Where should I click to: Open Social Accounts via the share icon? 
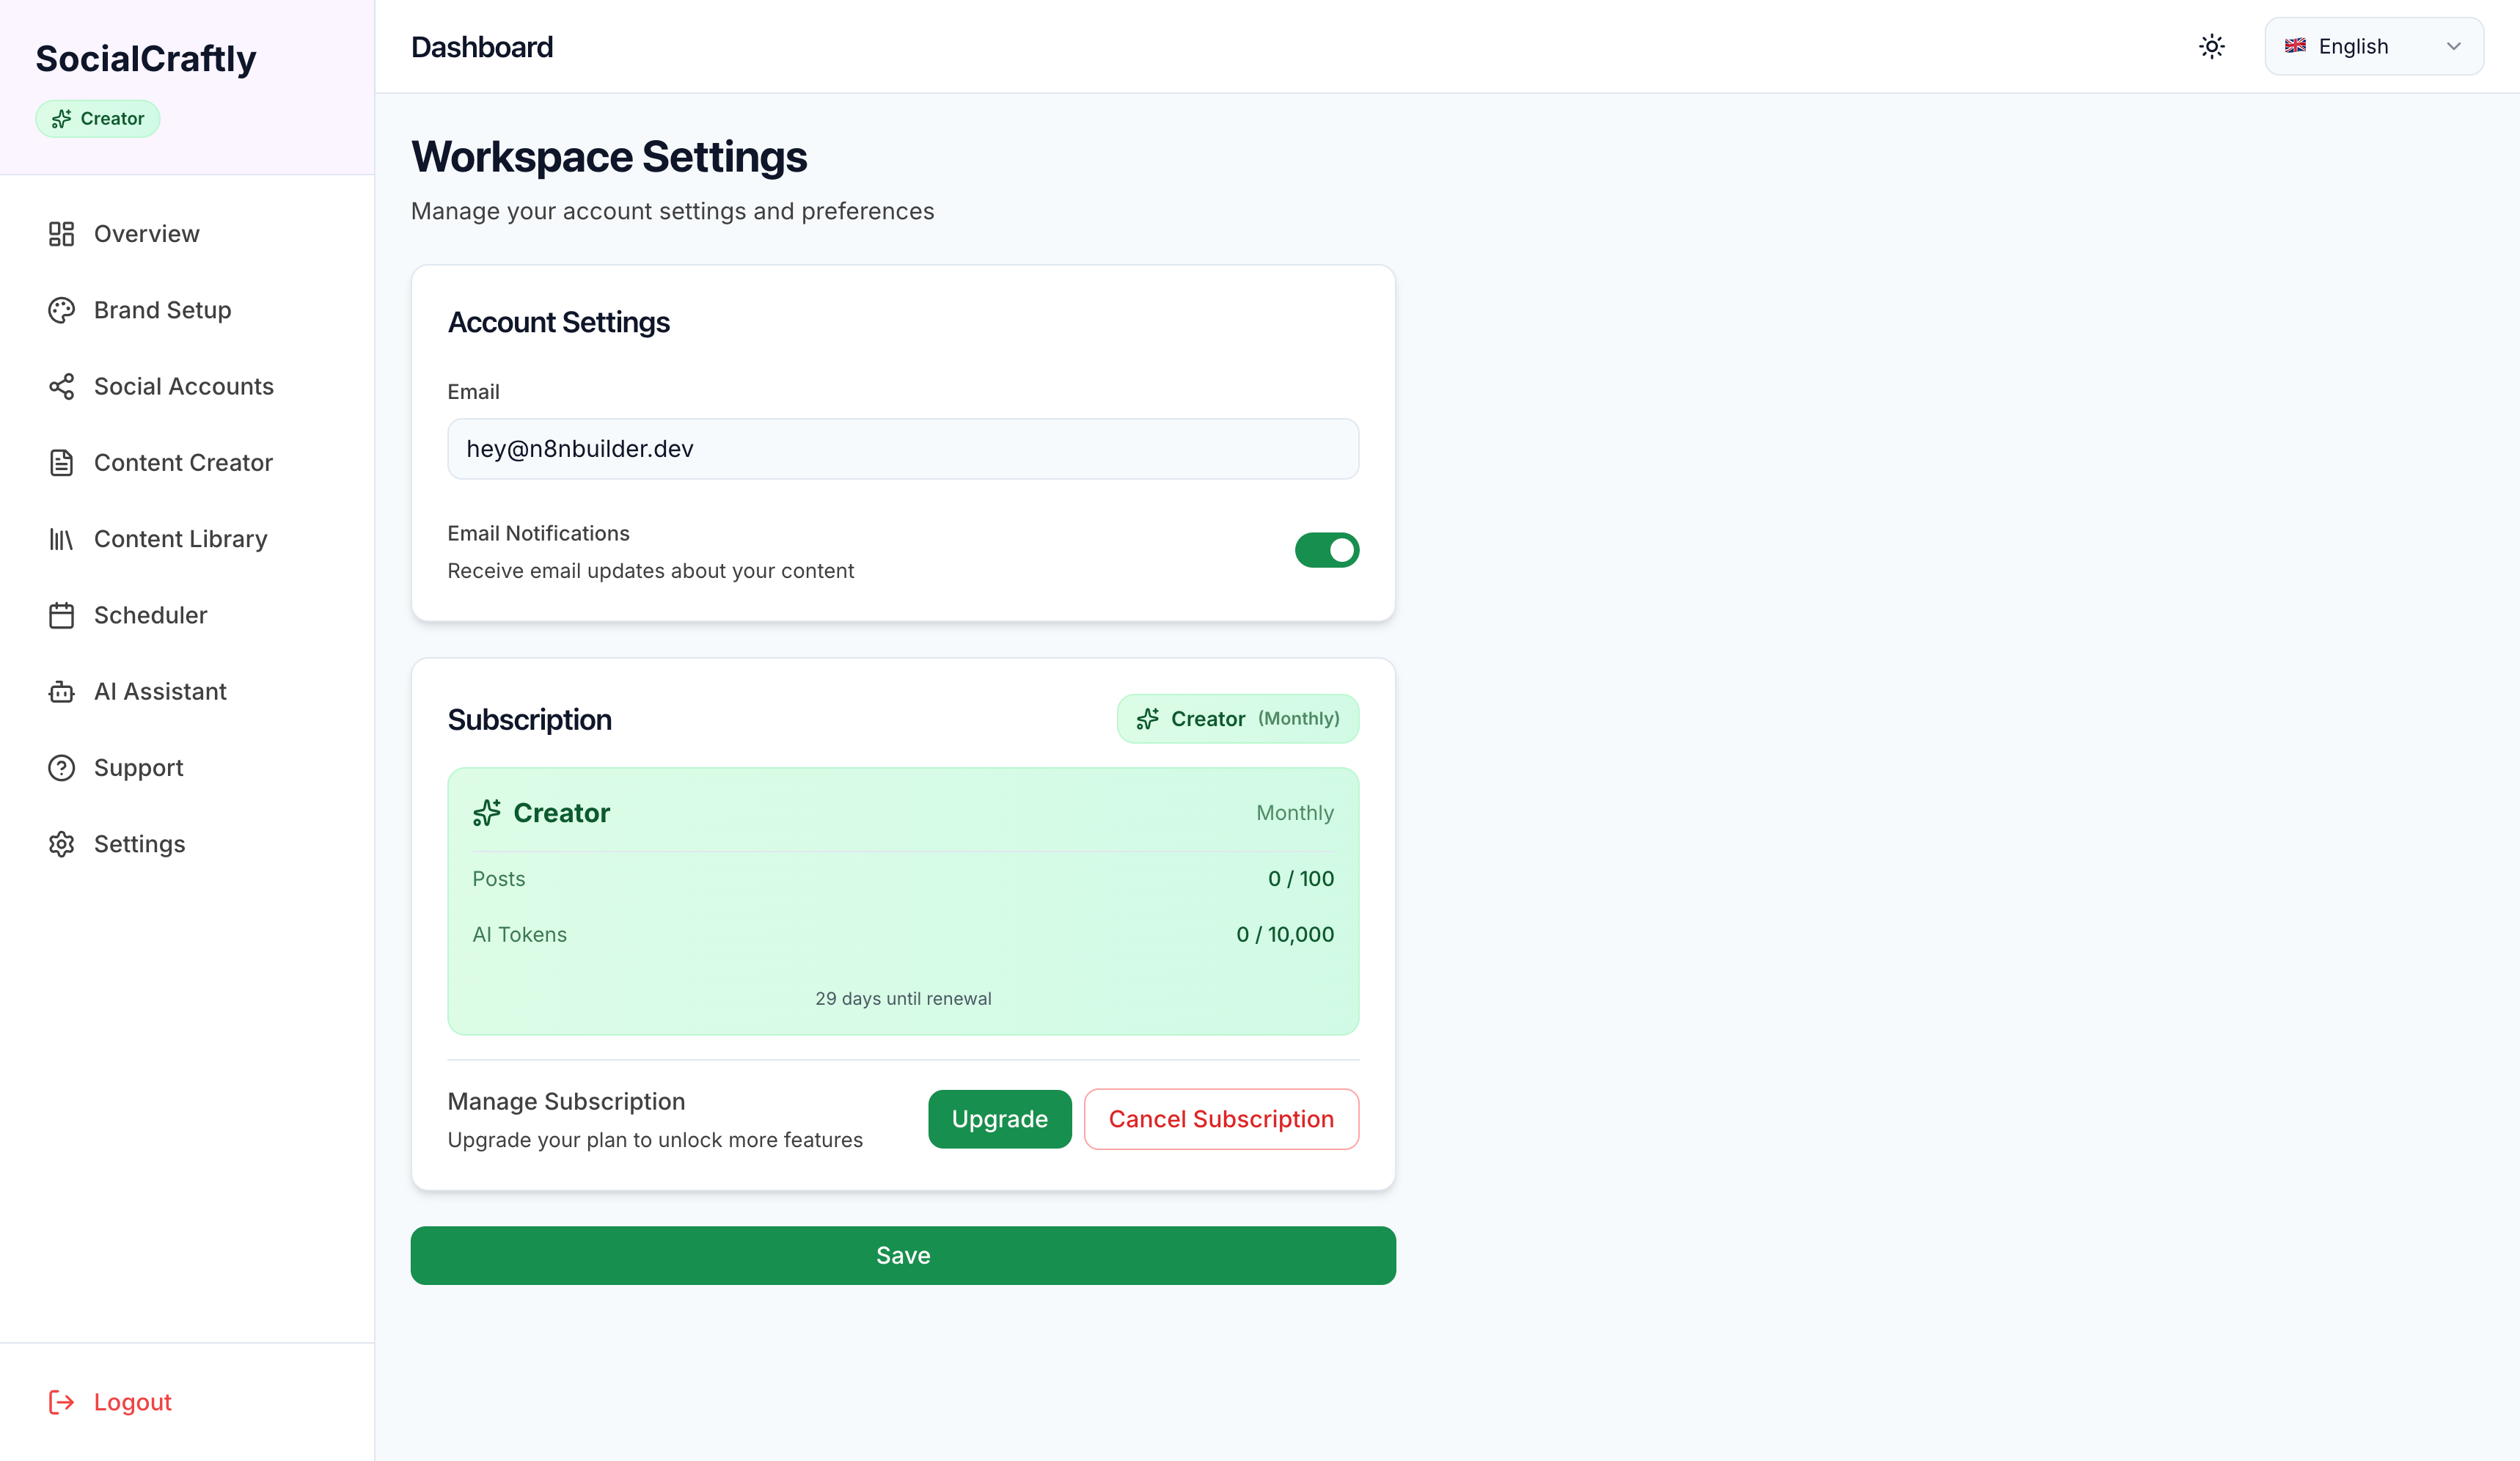pos(61,386)
